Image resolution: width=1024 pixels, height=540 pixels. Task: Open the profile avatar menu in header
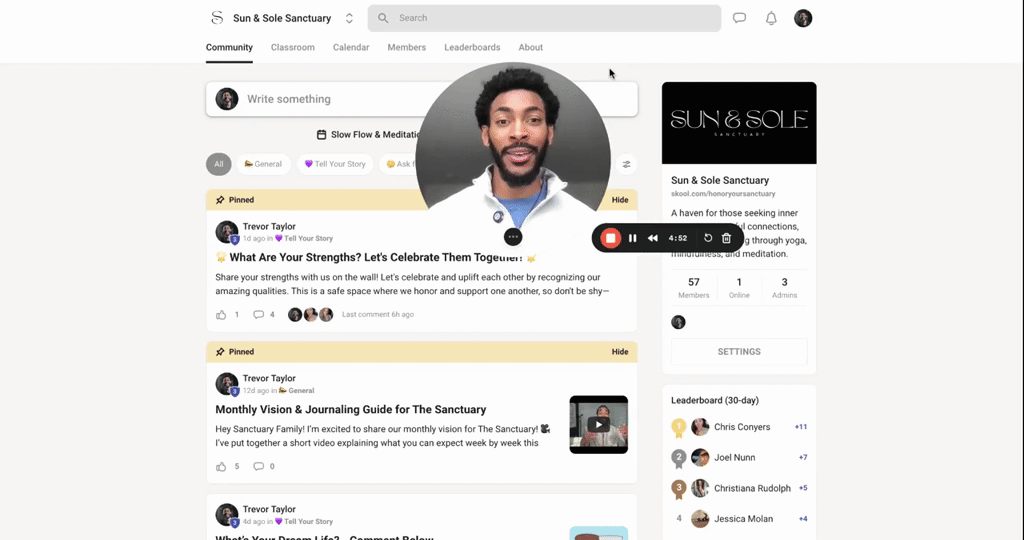(x=803, y=18)
